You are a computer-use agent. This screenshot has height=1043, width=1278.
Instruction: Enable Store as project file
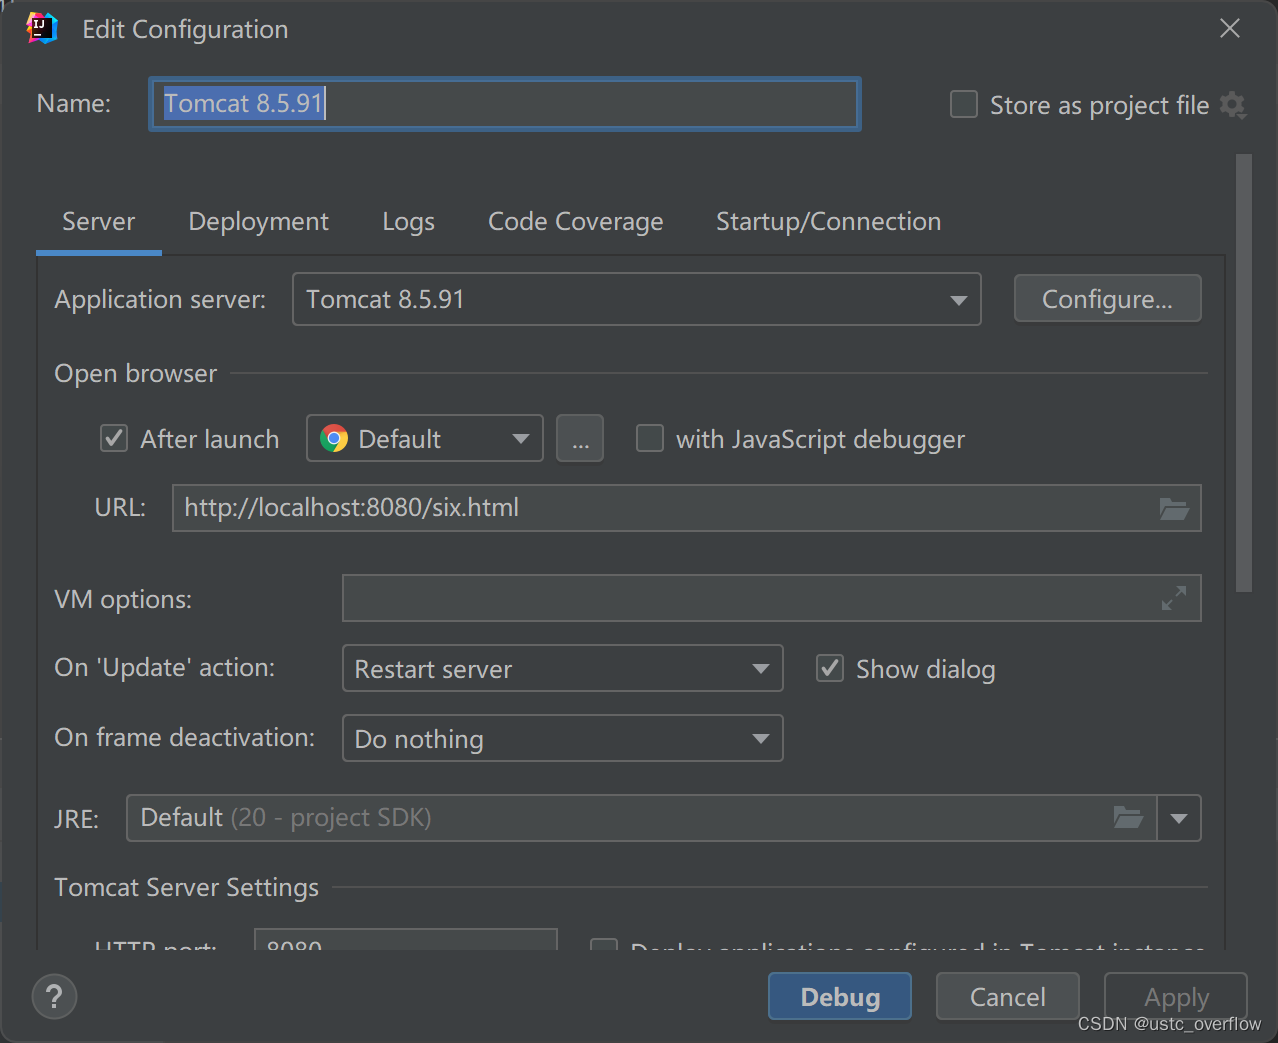coord(964,105)
